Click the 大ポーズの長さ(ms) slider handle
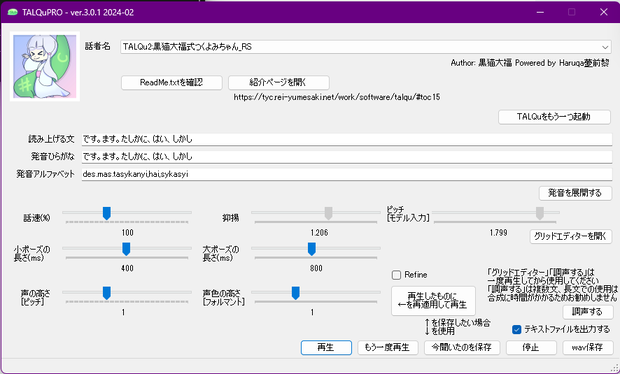620x374 pixels. coord(312,249)
